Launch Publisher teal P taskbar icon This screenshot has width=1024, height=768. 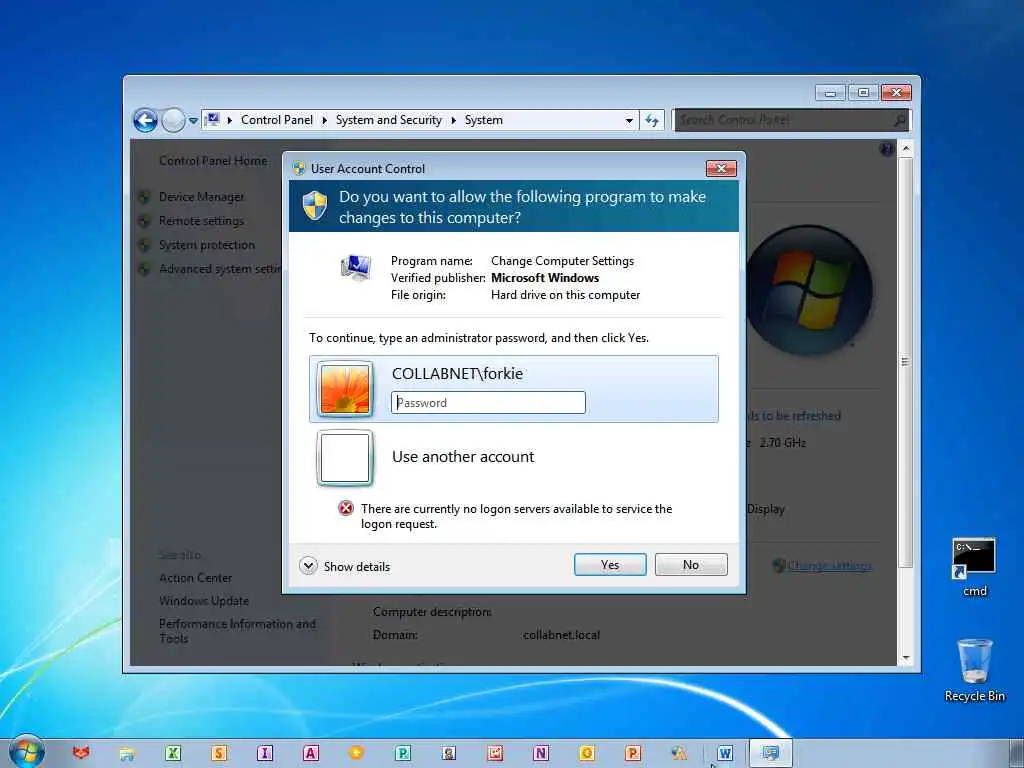(x=403, y=753)
